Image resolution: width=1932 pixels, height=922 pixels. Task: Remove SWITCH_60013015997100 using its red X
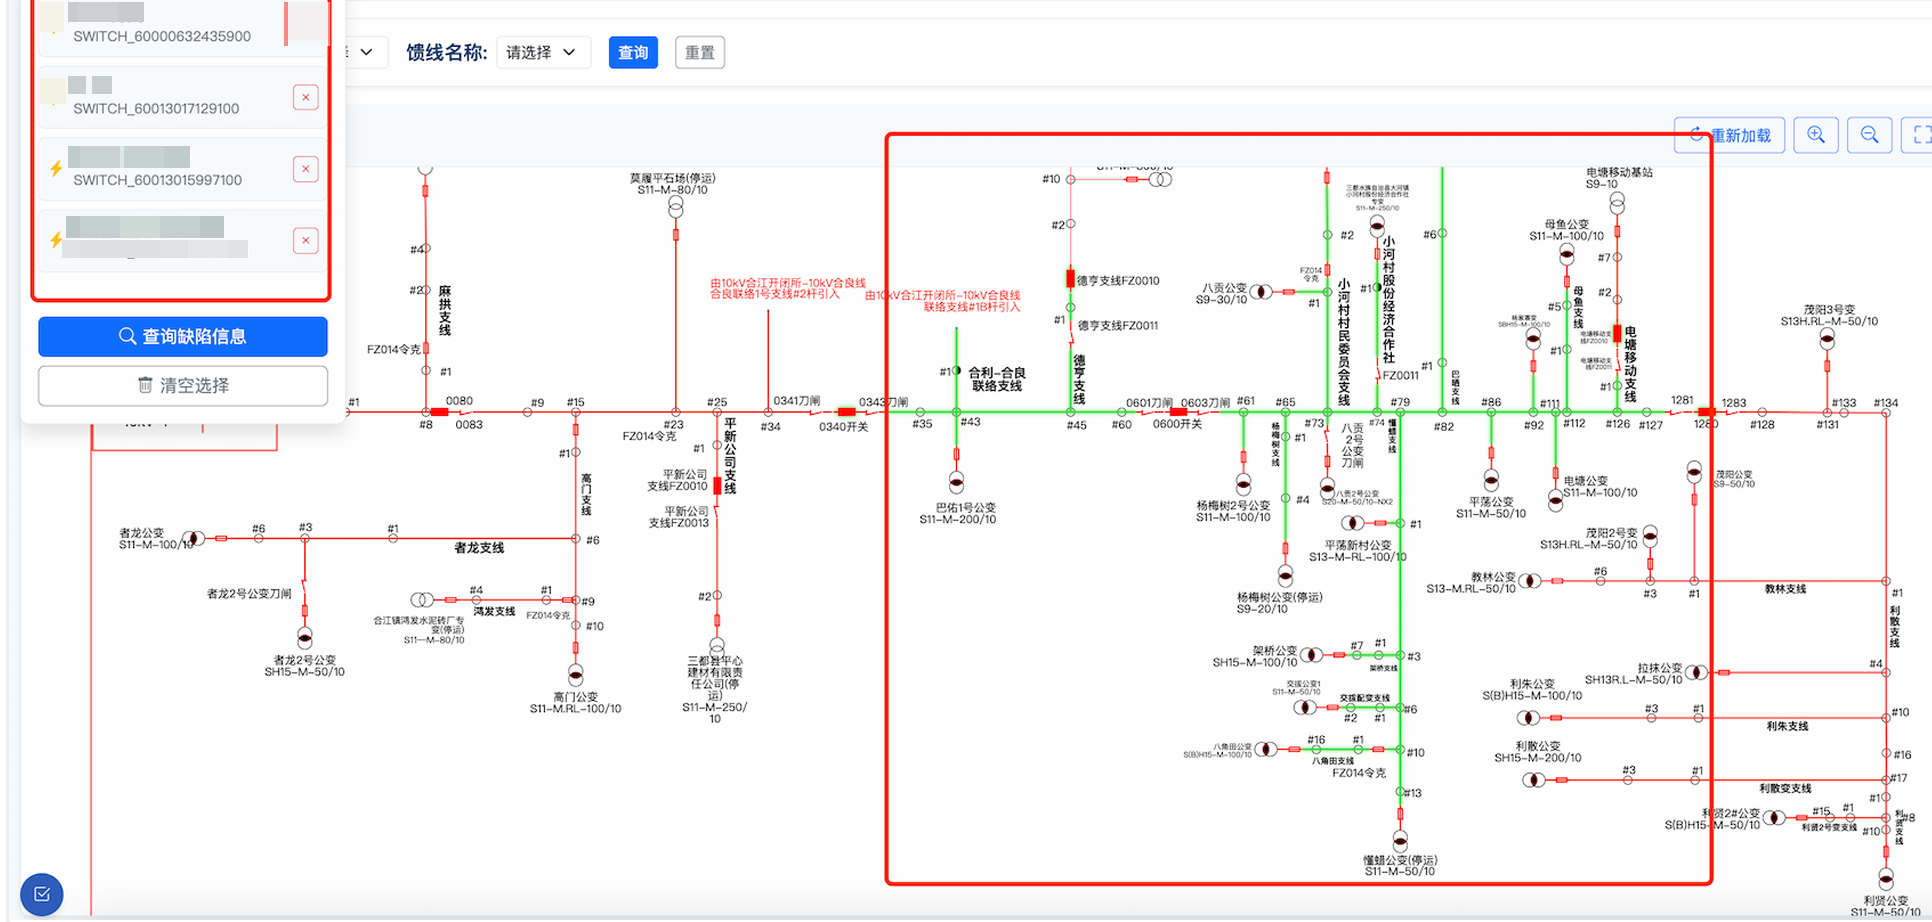point(305,169)
